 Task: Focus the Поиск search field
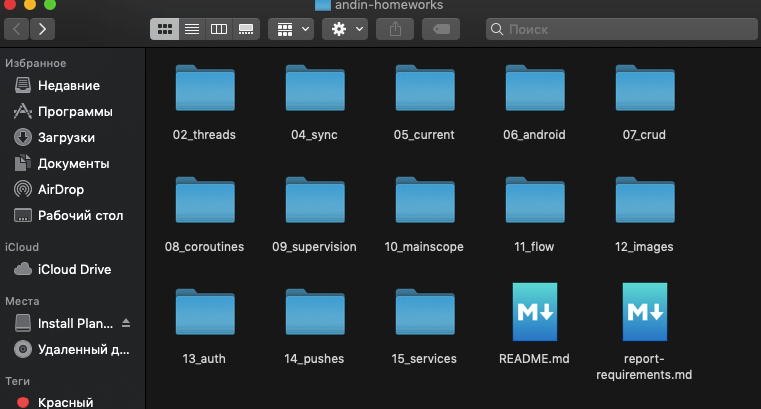(x=622, y=30)
